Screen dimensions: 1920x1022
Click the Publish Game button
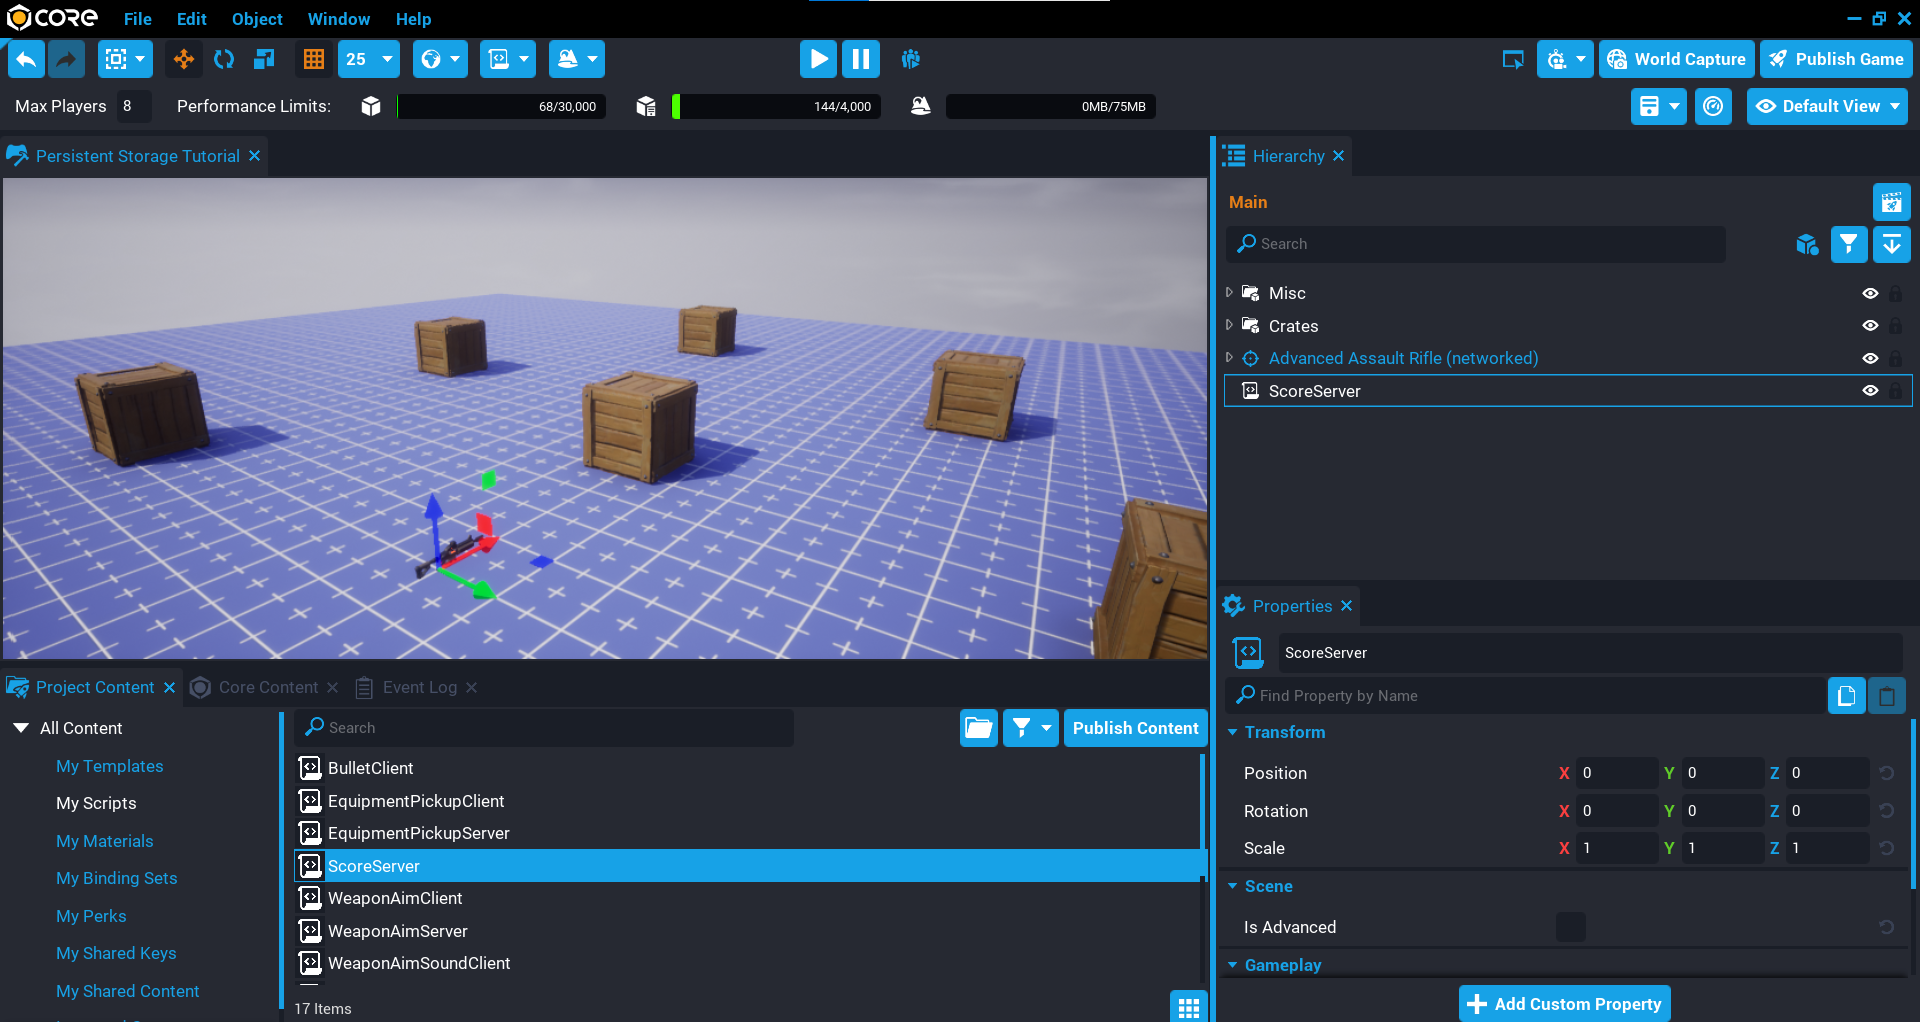click(1837, 60)
